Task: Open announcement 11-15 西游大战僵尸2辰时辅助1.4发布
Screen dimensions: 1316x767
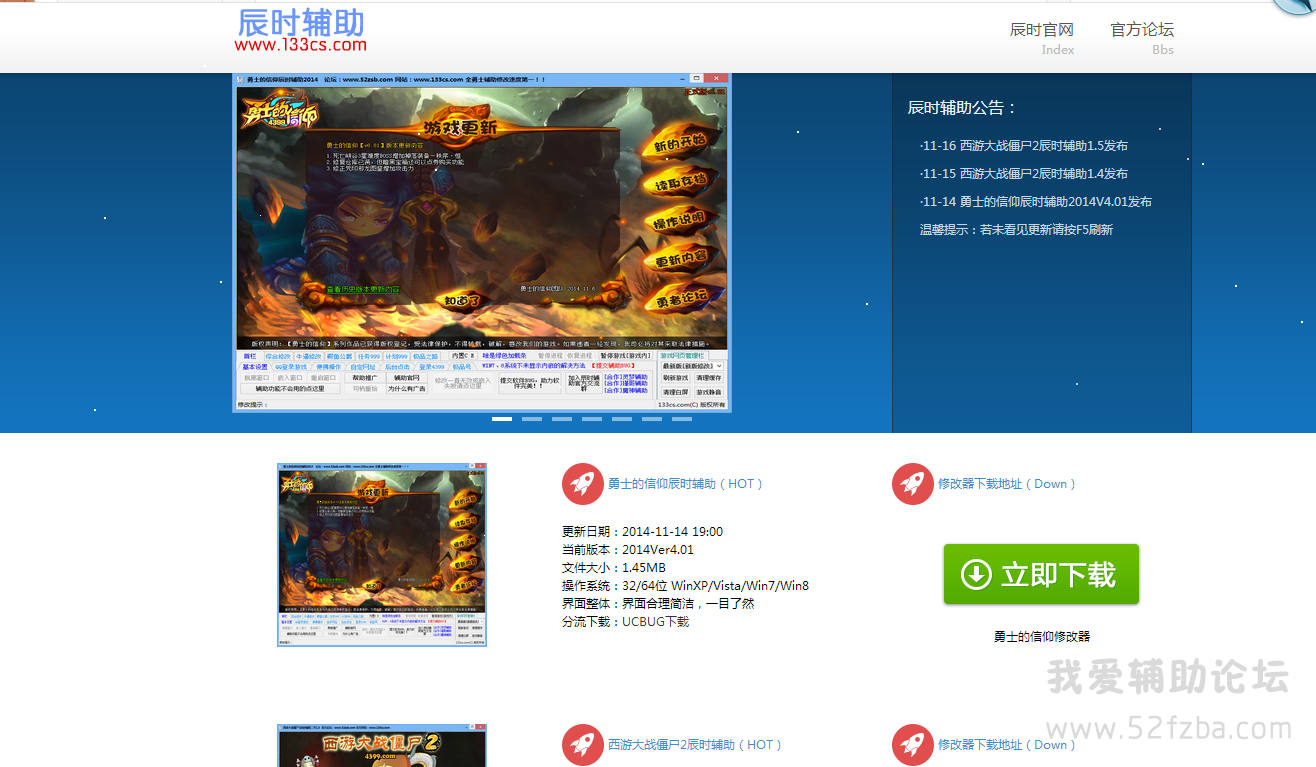Action: pyautogui.click(x=1023, y=174)
